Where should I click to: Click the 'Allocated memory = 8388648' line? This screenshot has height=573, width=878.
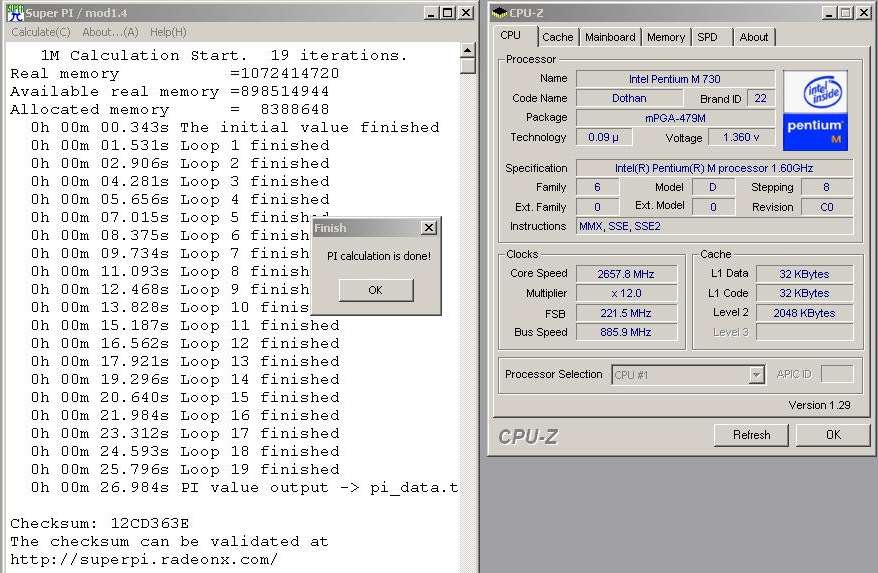pyautogui.click(x=170, y=109)
